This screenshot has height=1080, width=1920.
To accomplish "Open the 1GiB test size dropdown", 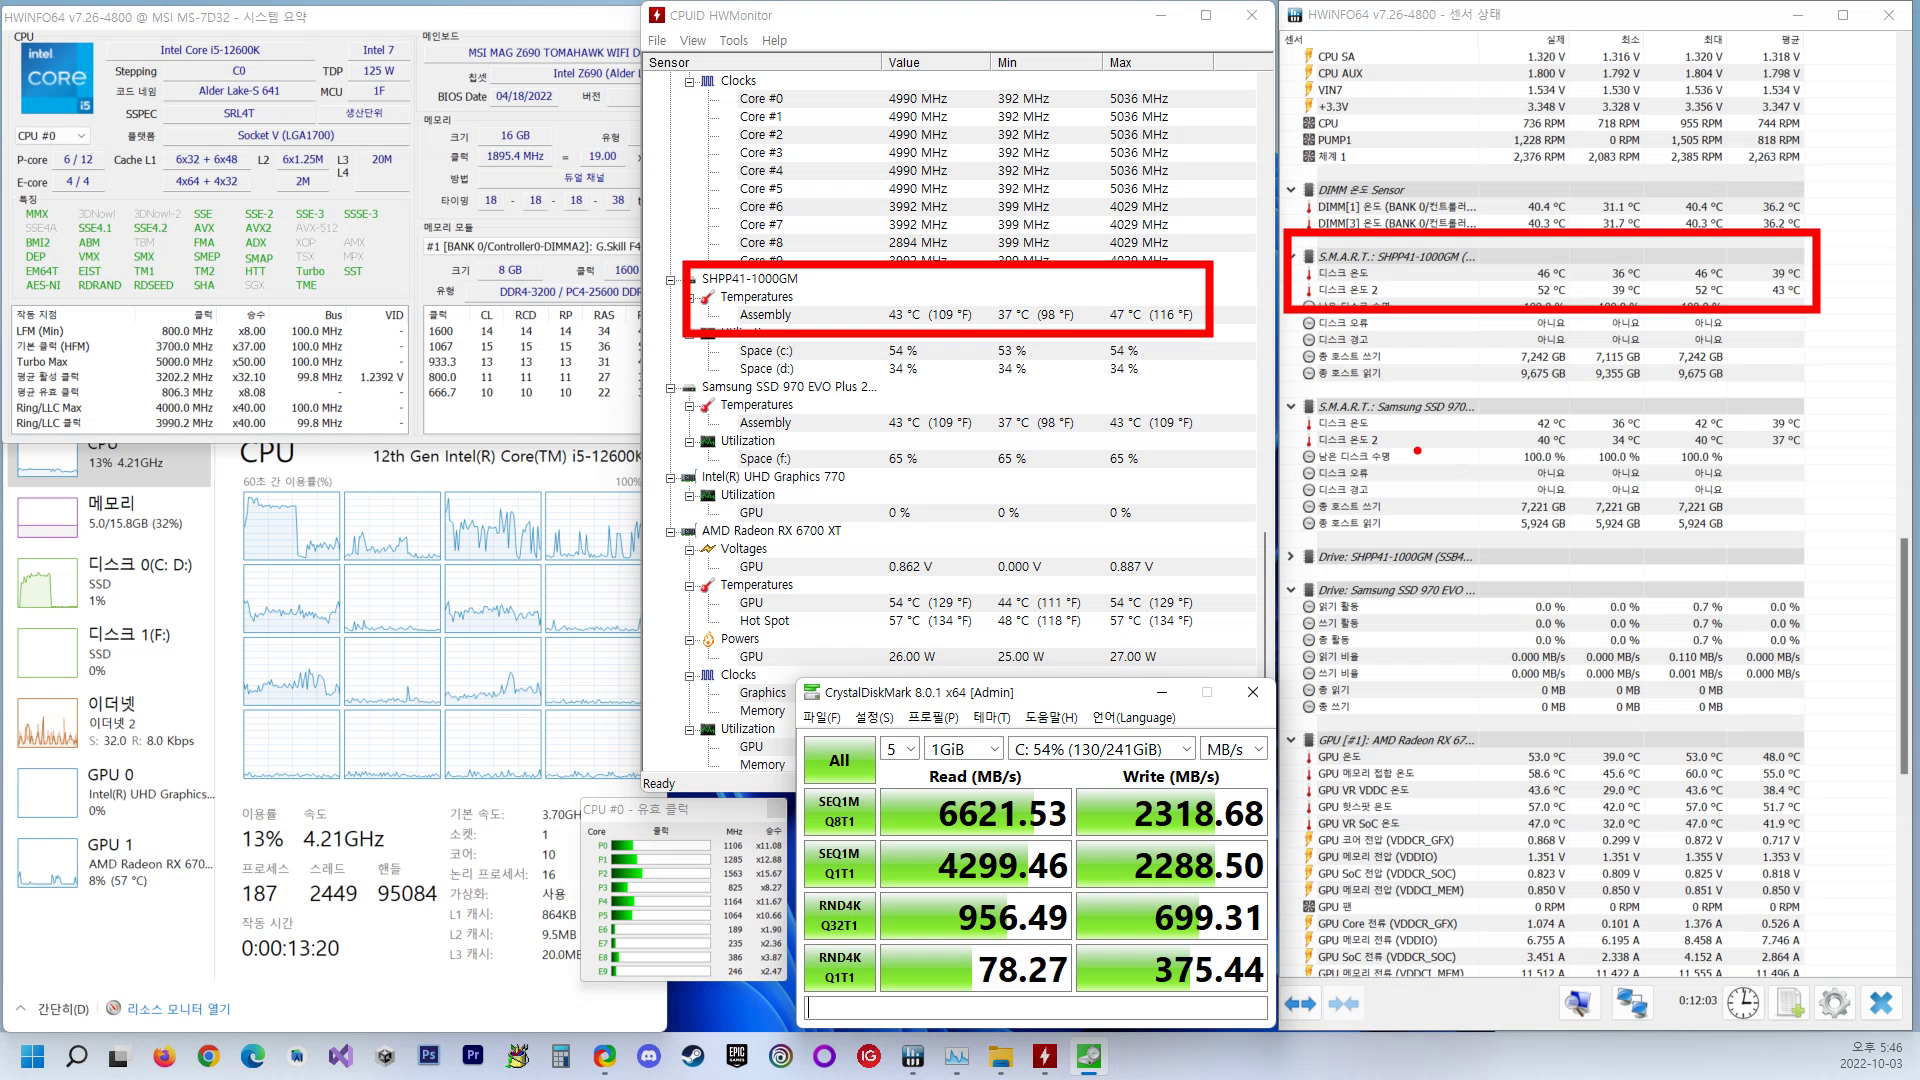I will pos(964,749).
